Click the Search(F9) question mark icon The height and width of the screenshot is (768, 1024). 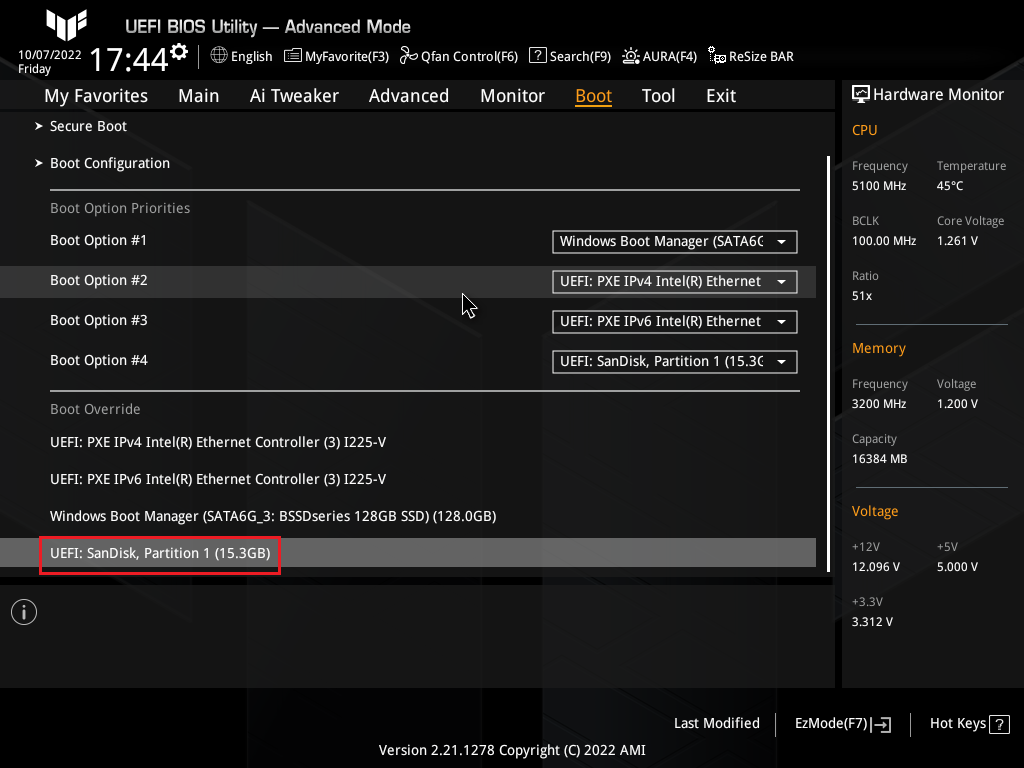537,56
